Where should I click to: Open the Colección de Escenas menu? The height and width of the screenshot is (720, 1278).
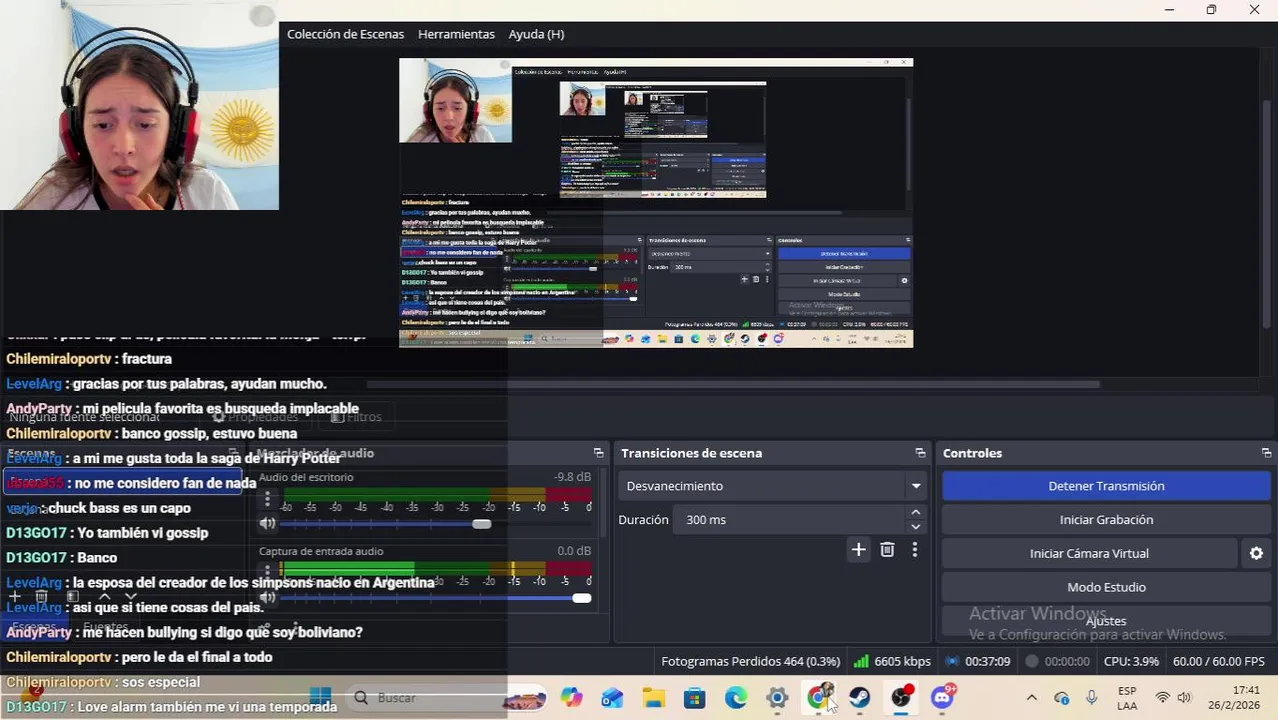pyautogui.click(x=345, y=34)
